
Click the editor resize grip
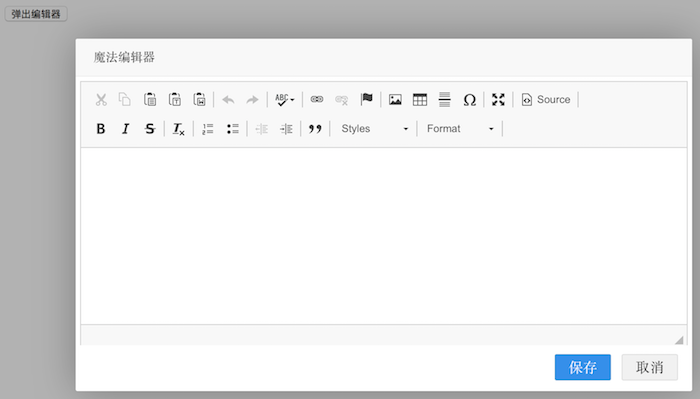coord(679,340)
